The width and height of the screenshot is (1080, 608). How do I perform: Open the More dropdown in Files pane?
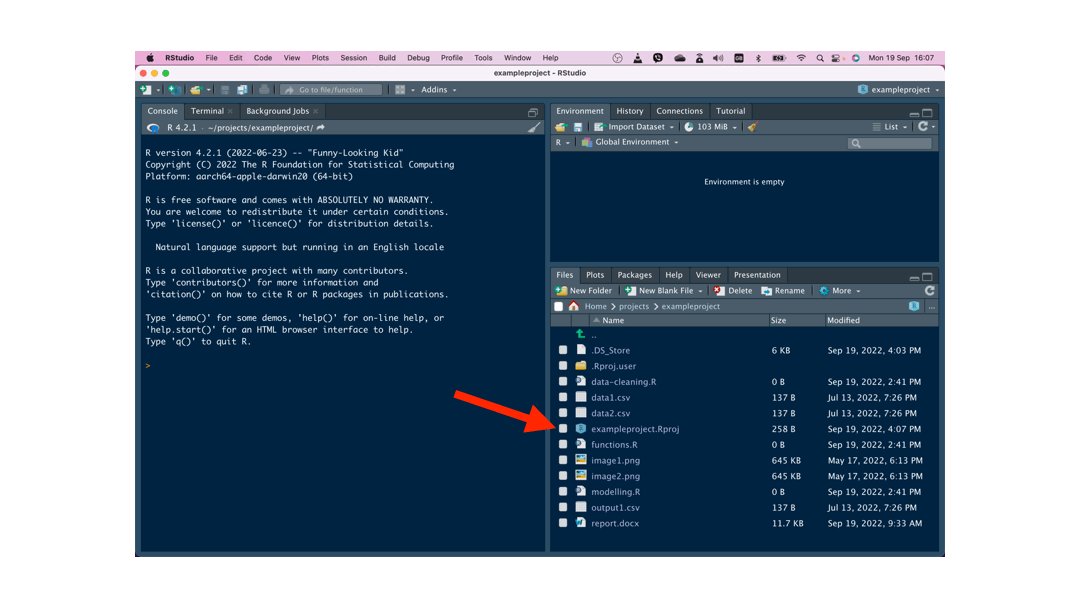pyautogui.click(x=840, y=291)
